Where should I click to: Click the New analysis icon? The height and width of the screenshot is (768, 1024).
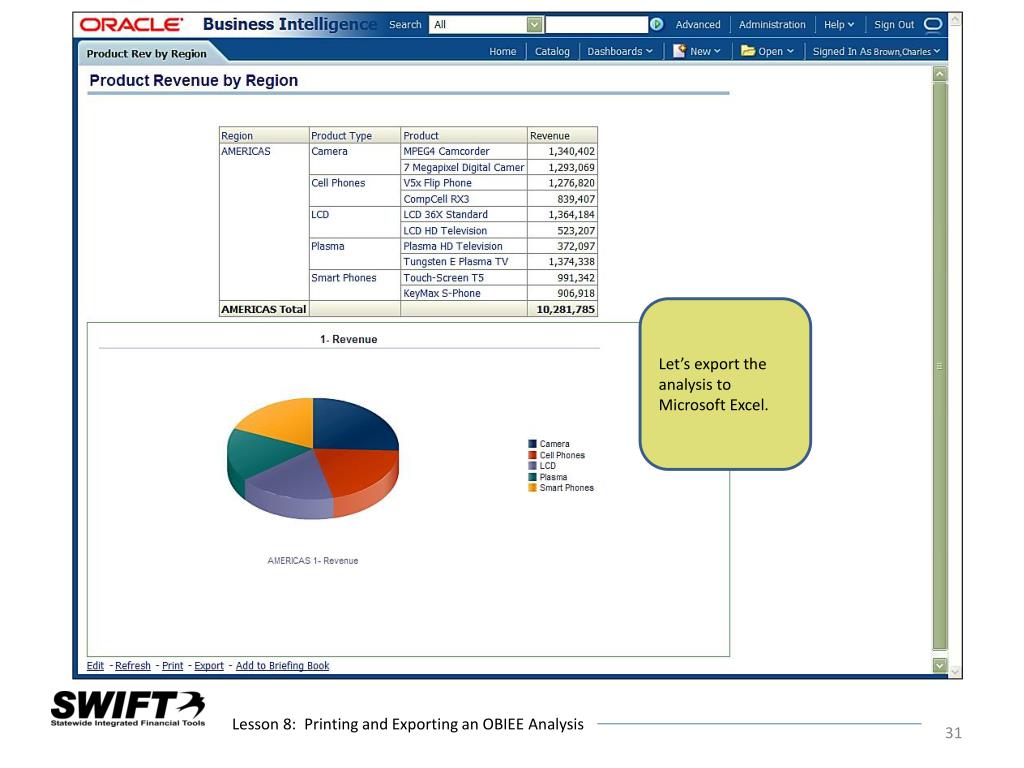679,51
